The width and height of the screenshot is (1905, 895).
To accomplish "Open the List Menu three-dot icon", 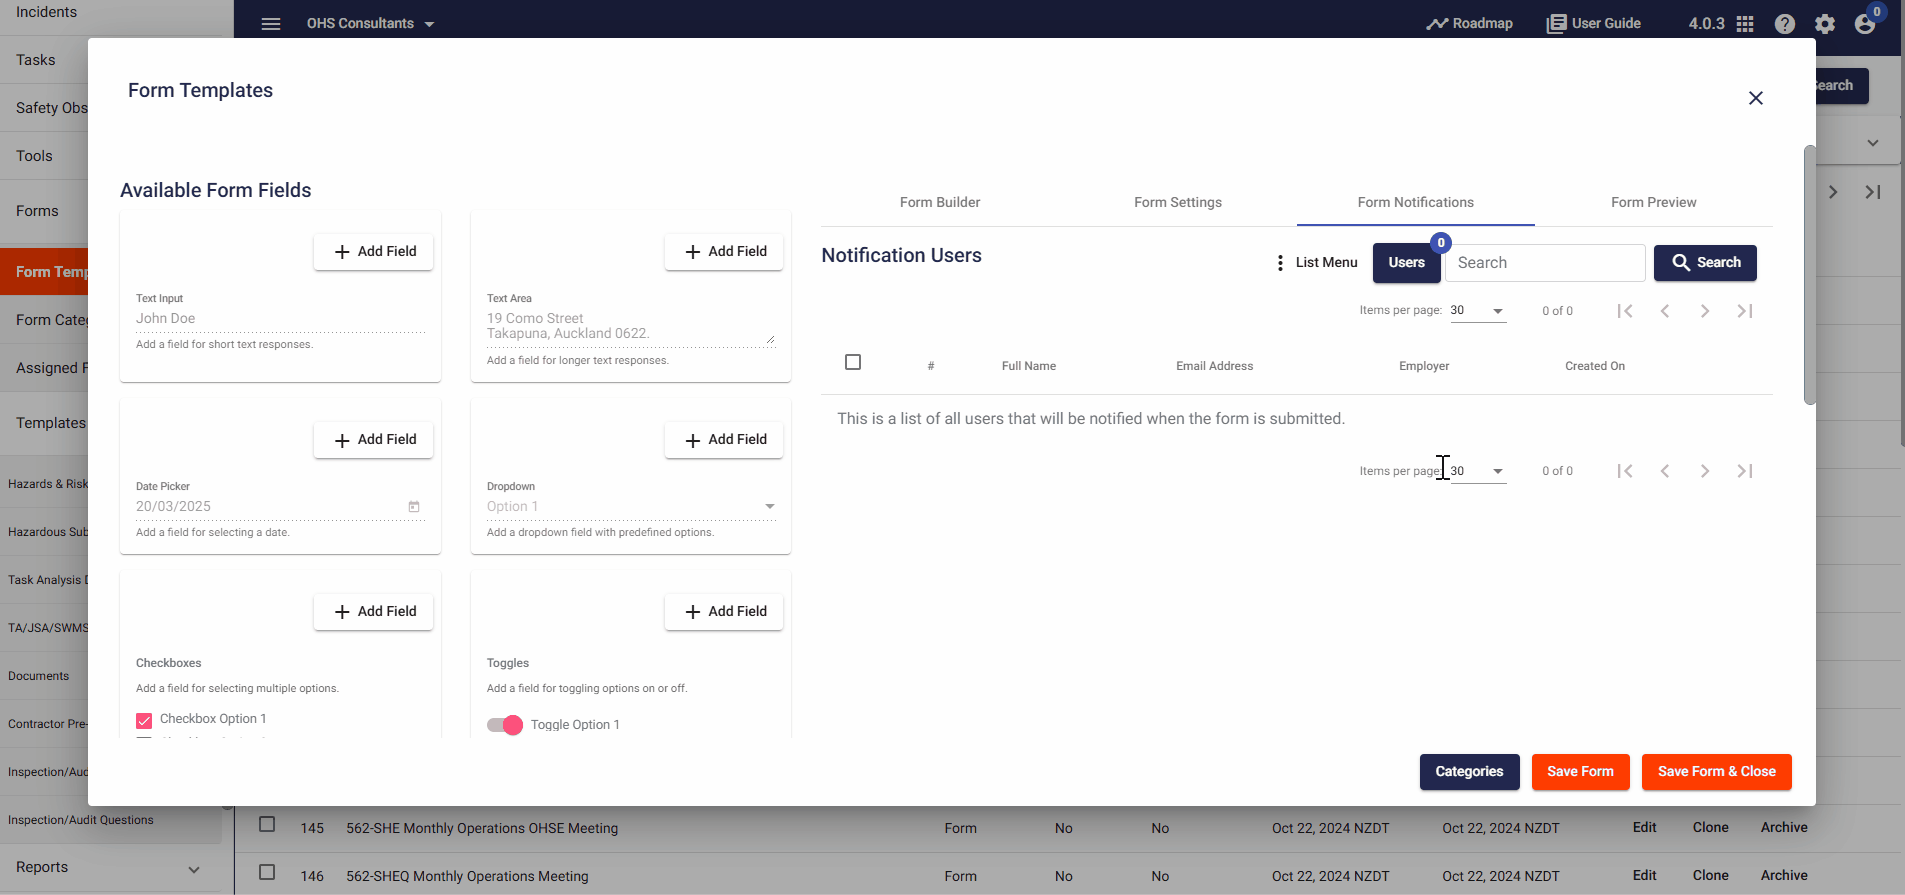I will tap(1280, 263).
